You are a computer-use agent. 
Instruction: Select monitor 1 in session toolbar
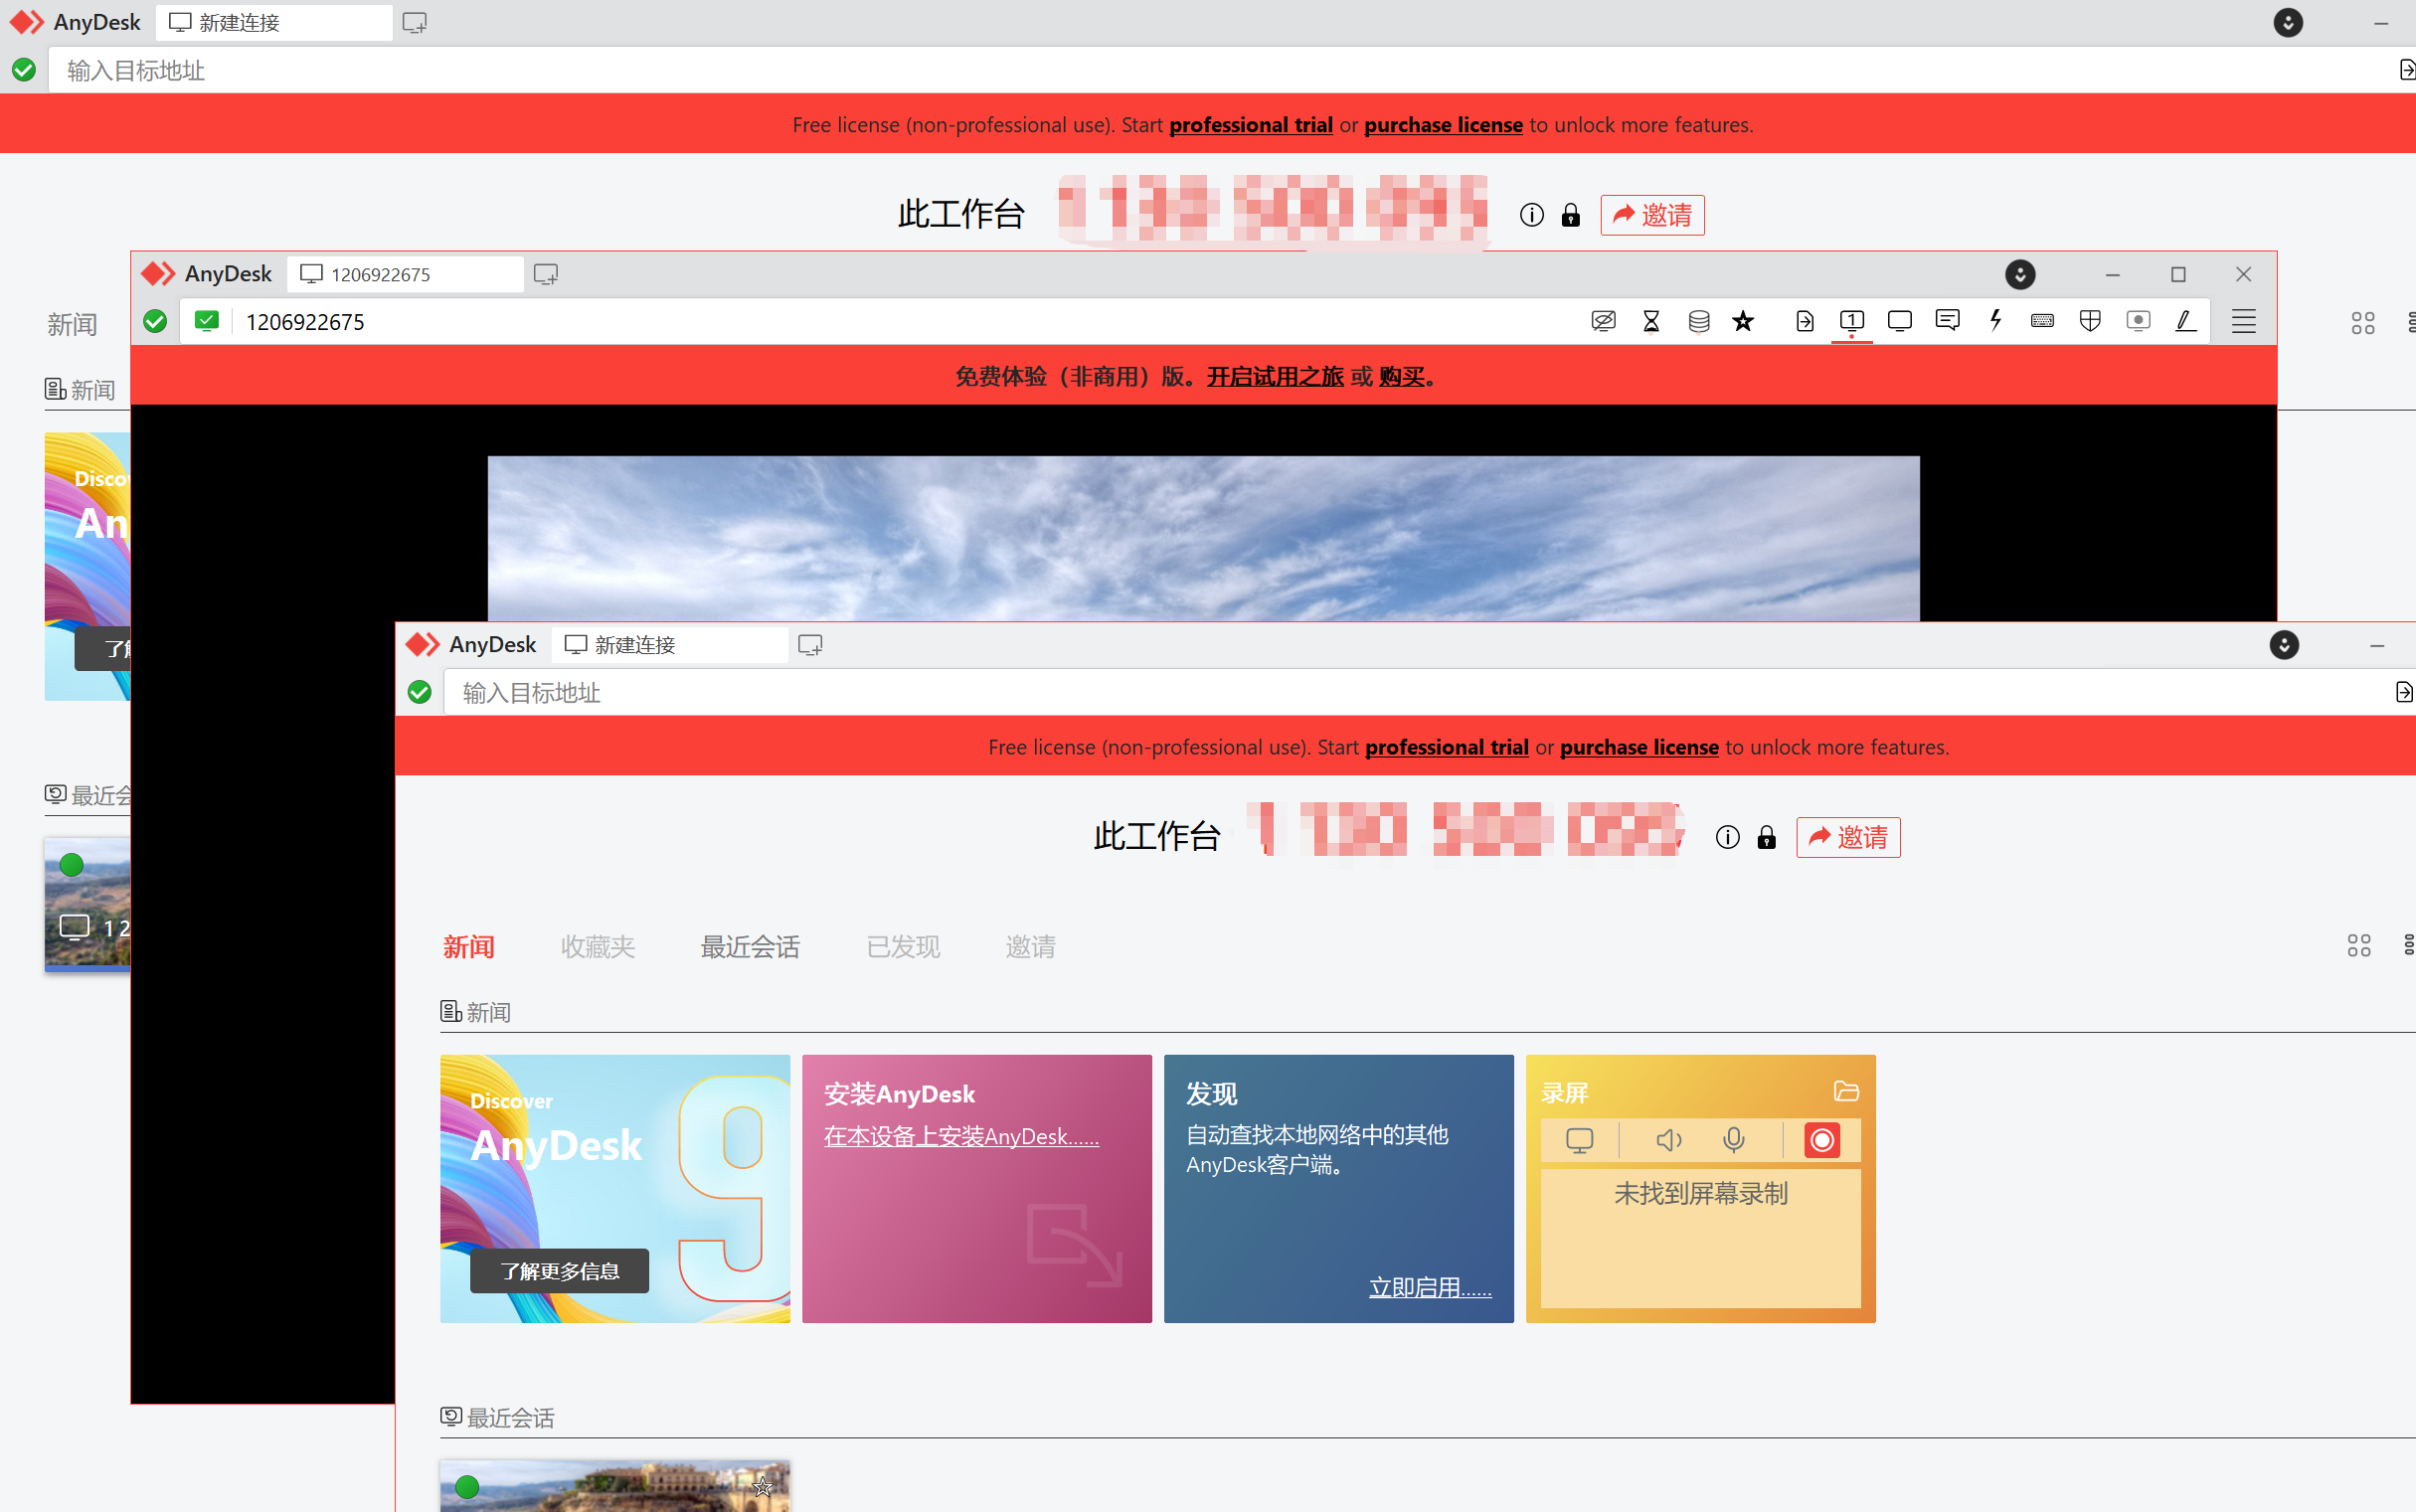point(1851,321)
